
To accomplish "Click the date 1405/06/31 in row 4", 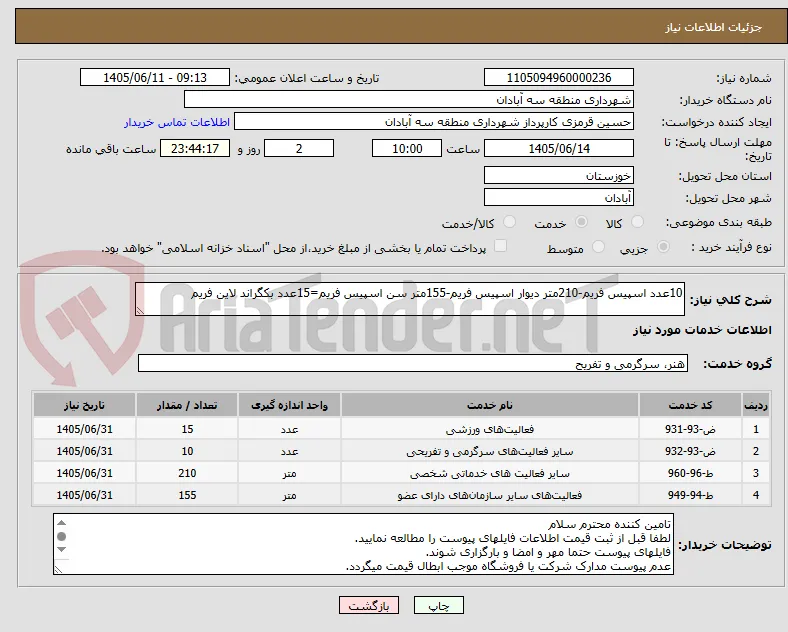I will click(84, 495).
